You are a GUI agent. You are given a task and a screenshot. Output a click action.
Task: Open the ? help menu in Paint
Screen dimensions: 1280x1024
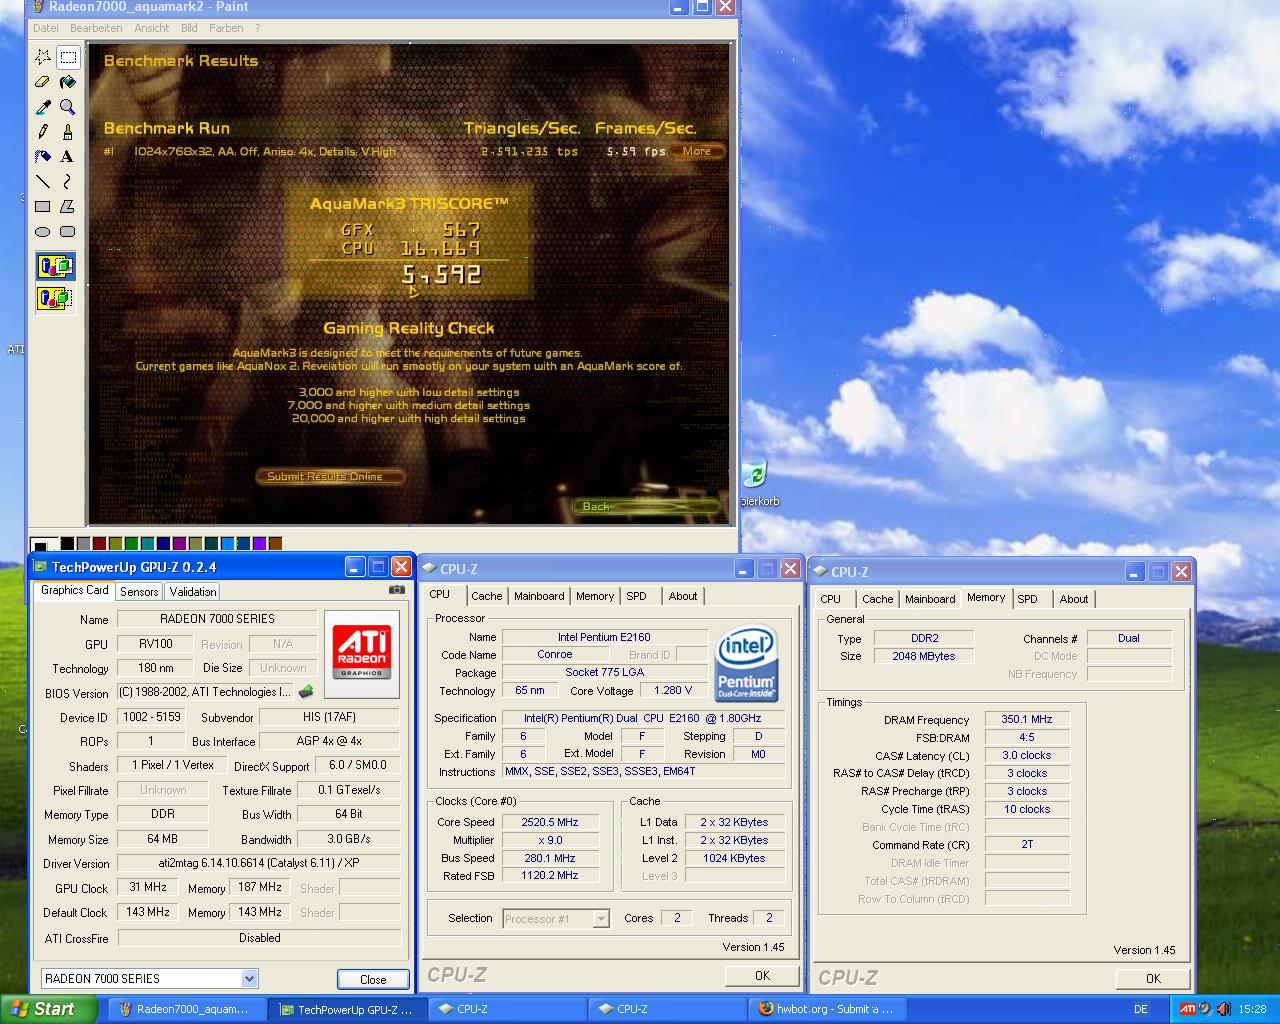click(257, 28)
